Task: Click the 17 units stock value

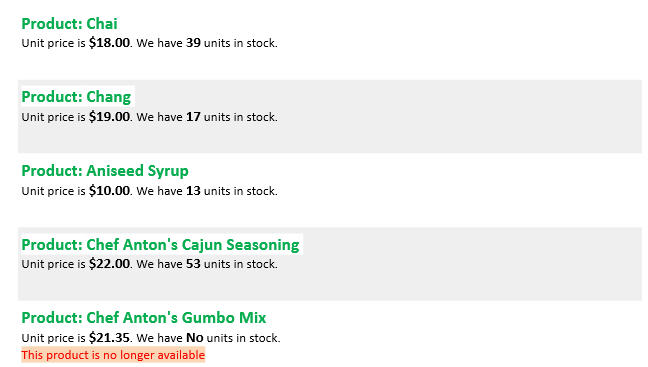Action: [193, 117]
